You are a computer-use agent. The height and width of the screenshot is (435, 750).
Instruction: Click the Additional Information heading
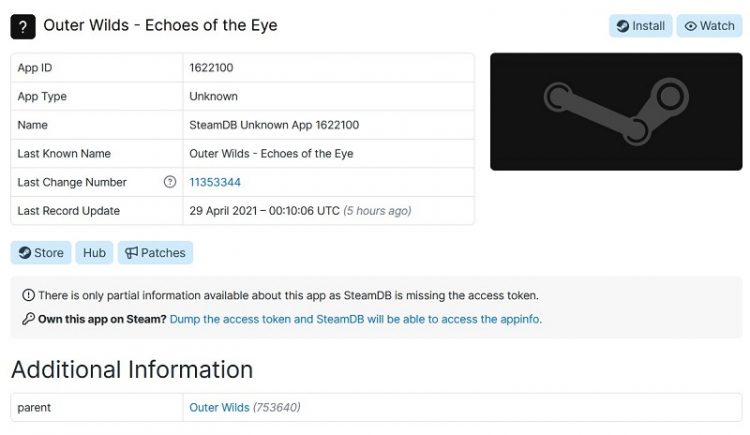point(132,369)
